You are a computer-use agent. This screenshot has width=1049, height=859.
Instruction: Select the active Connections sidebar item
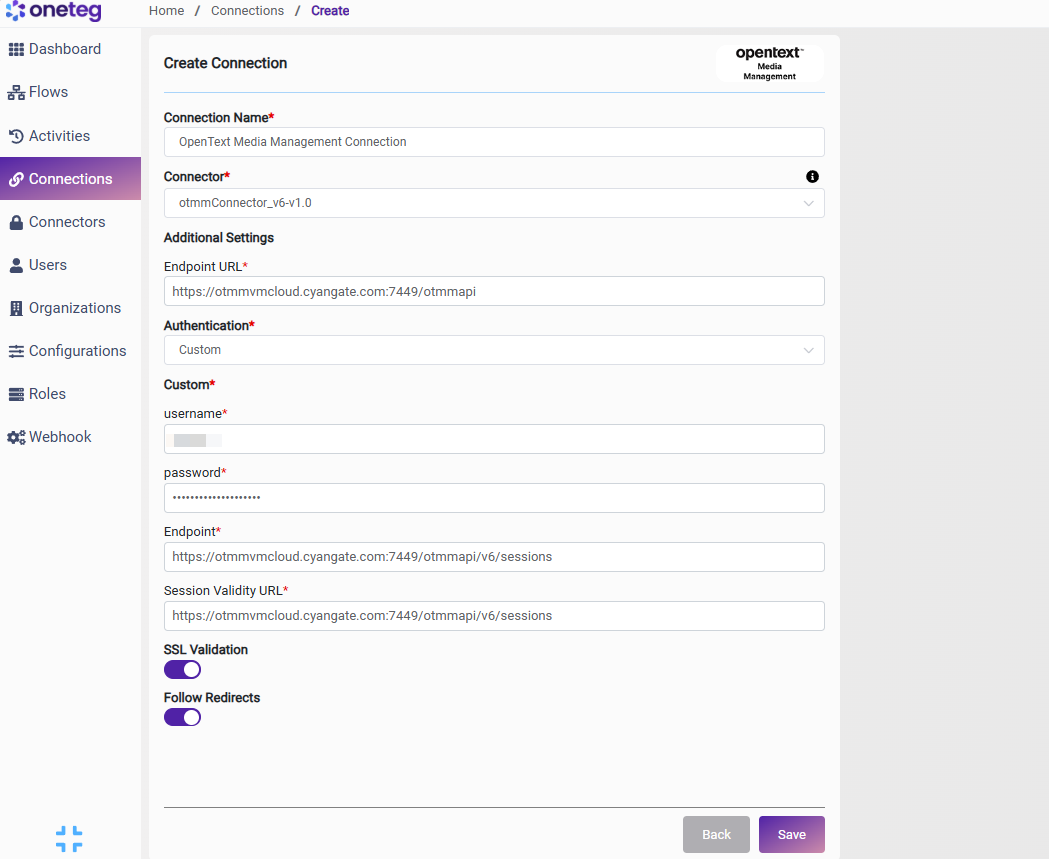pos(70,179)
